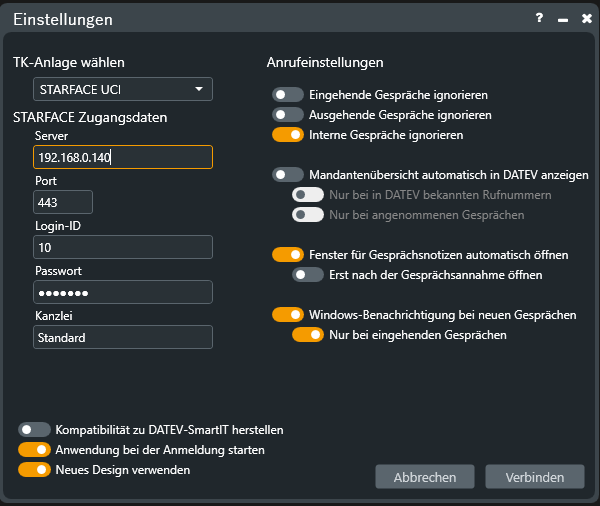Minimize the Einstellungen window
The image size is (600, 506).
pyautogui.click(x=562, y=19)
